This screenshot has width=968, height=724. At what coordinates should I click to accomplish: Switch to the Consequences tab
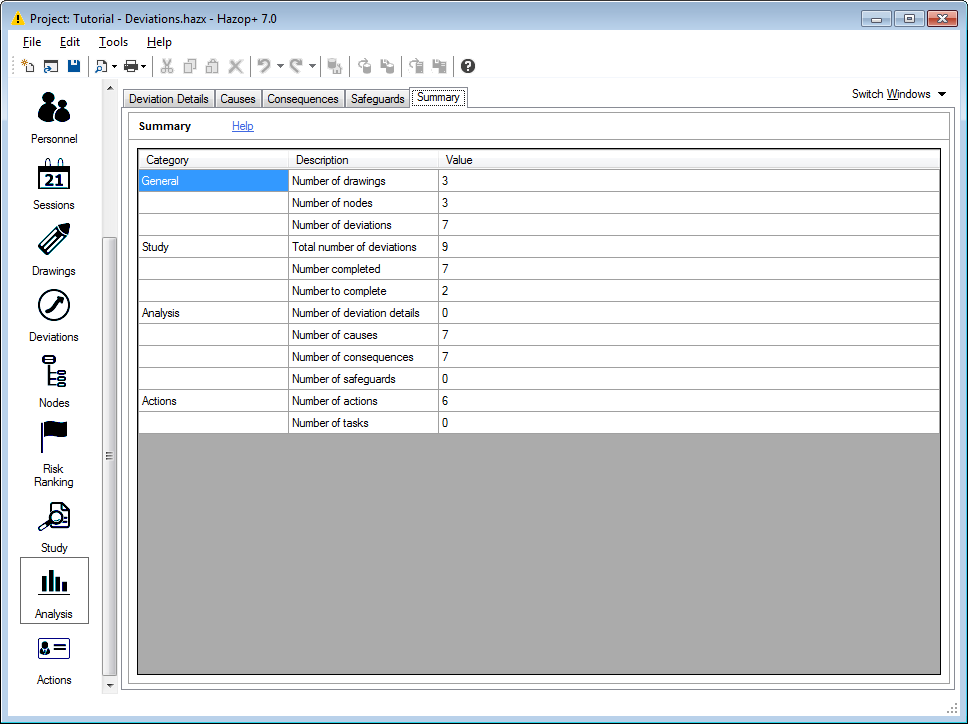[x=302, y=99]
